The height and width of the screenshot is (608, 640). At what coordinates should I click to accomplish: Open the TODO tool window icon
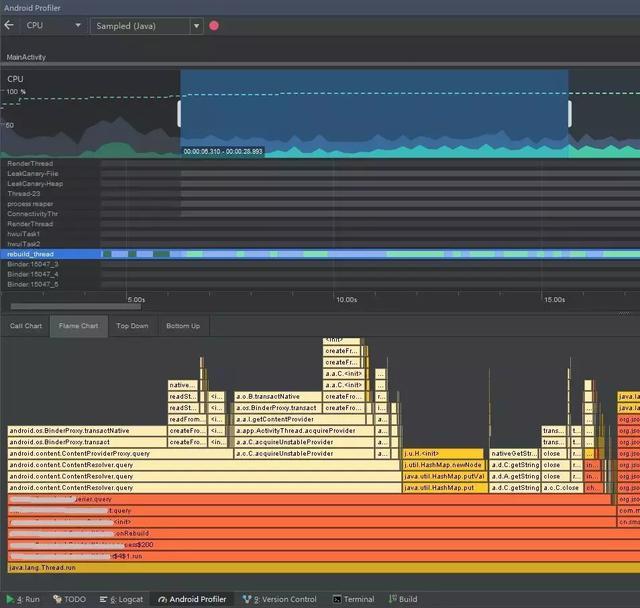click(x=58, y=599)
